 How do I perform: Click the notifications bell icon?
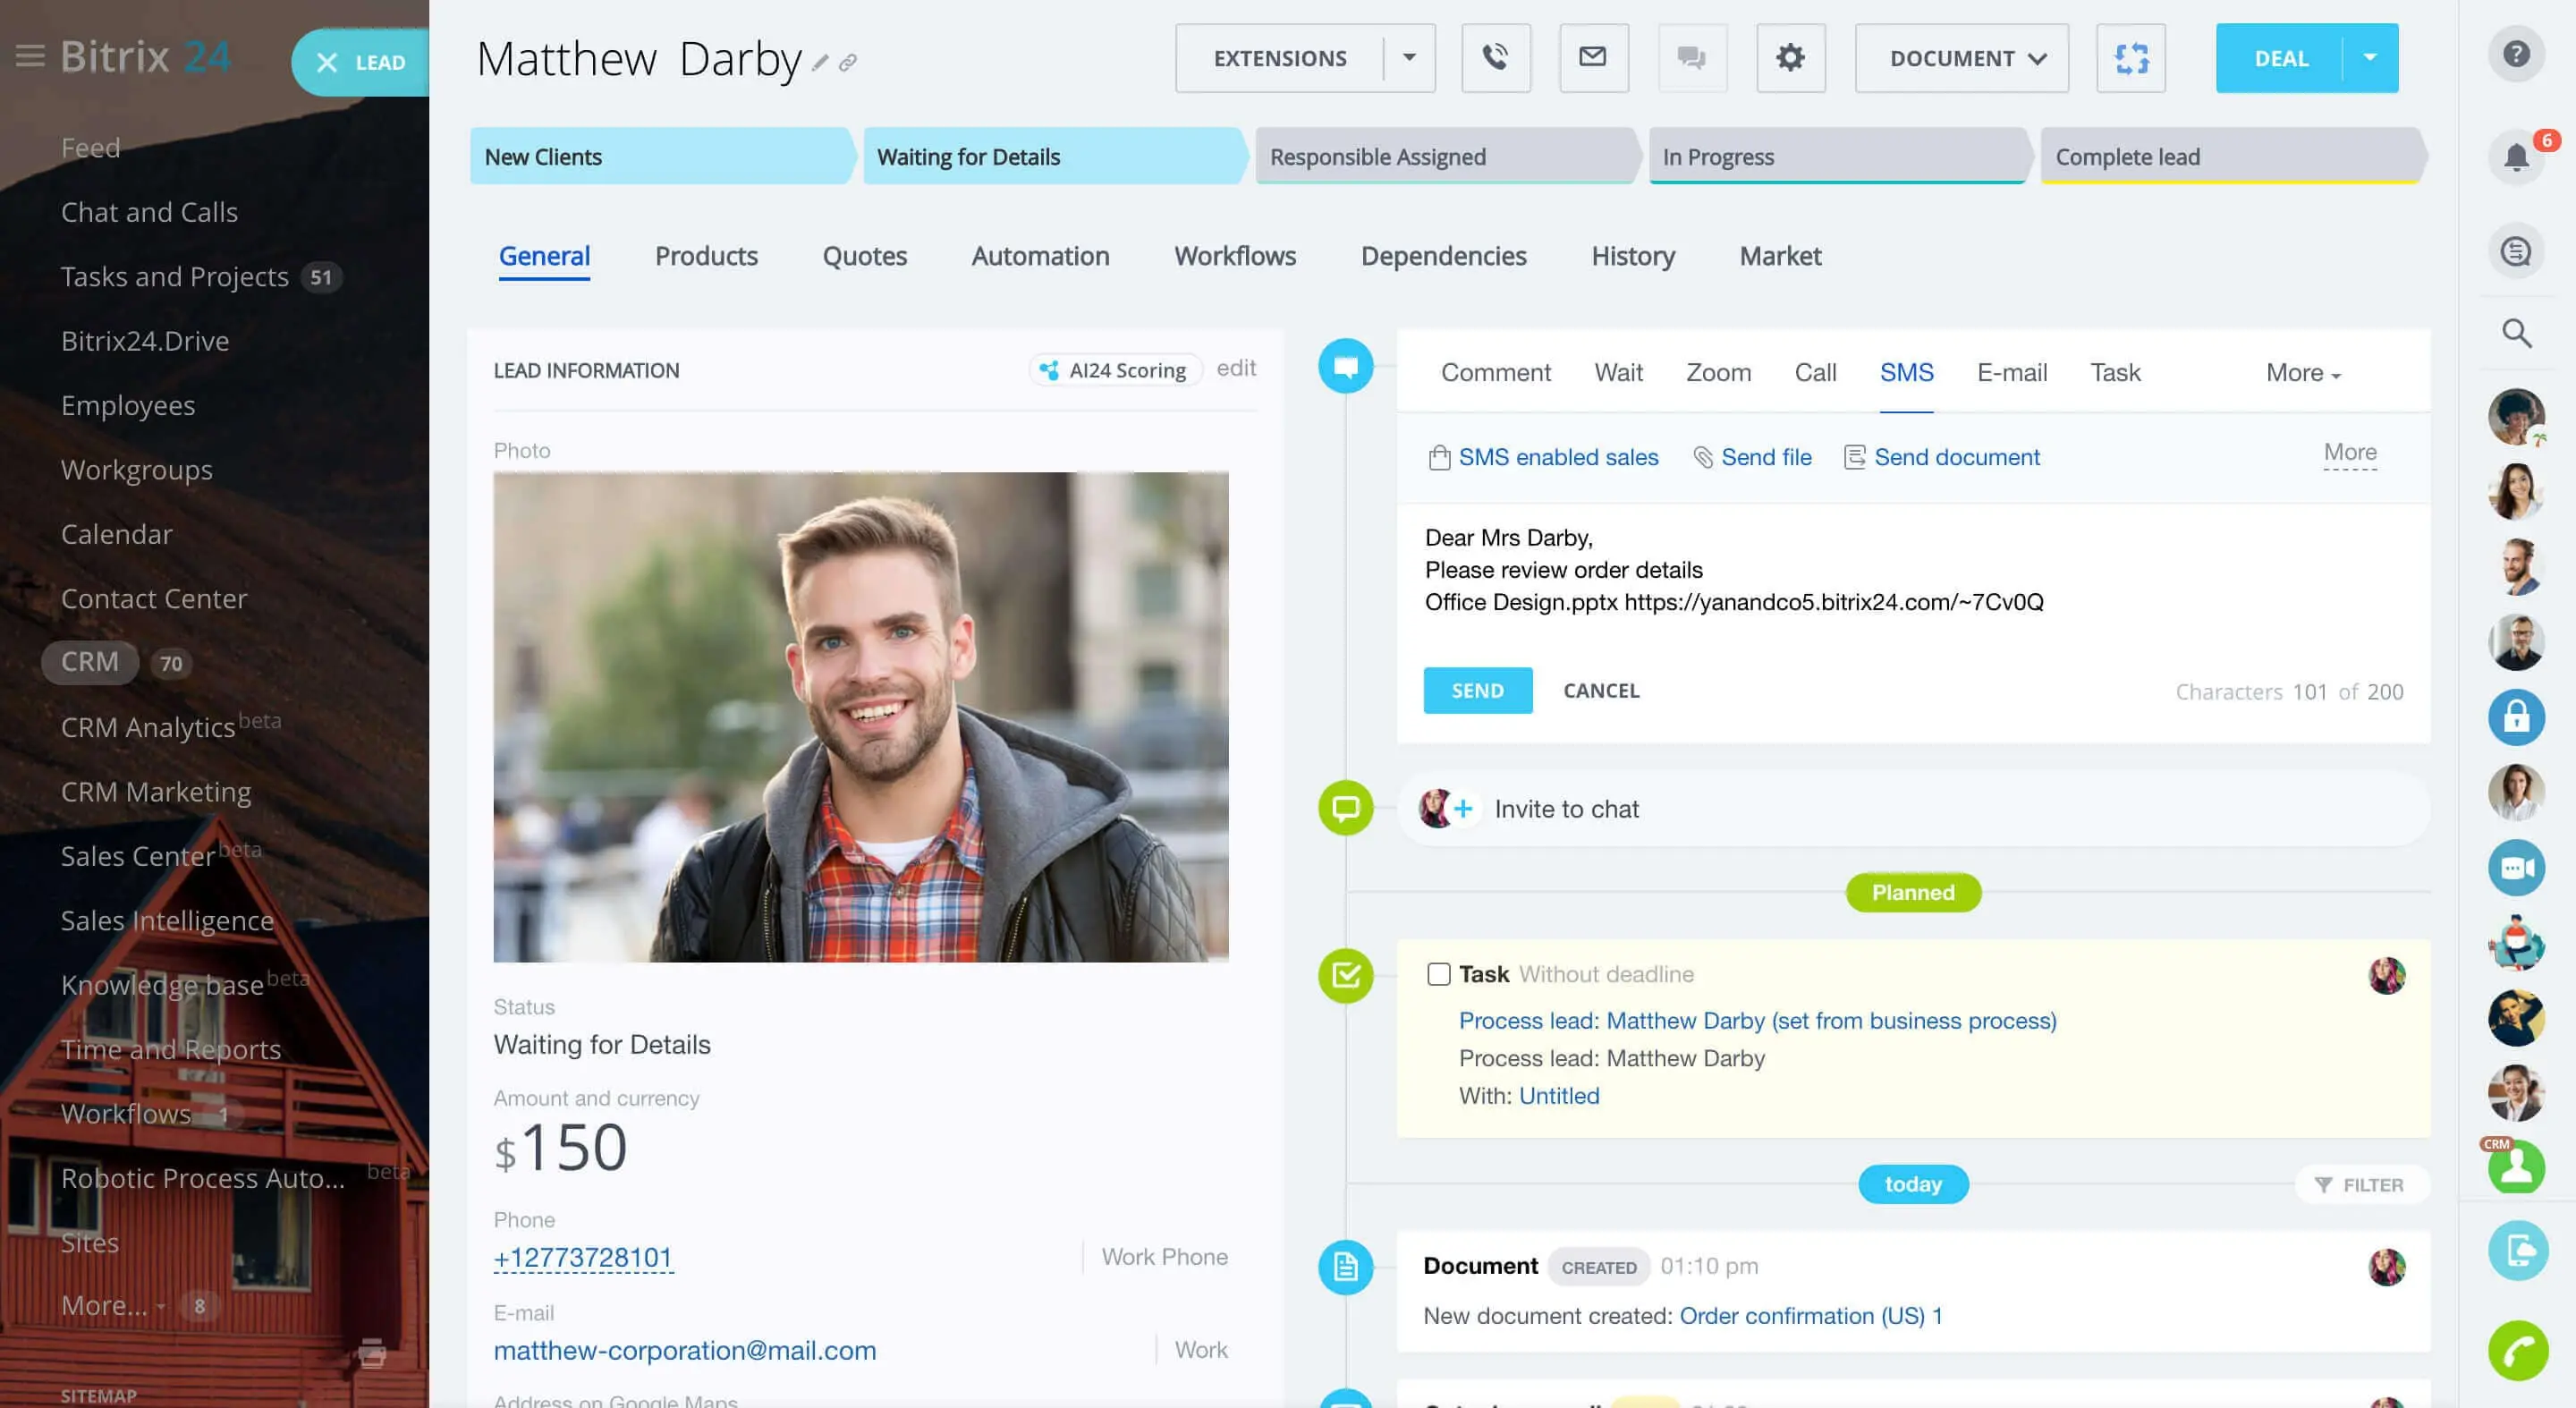point(2516,157)
